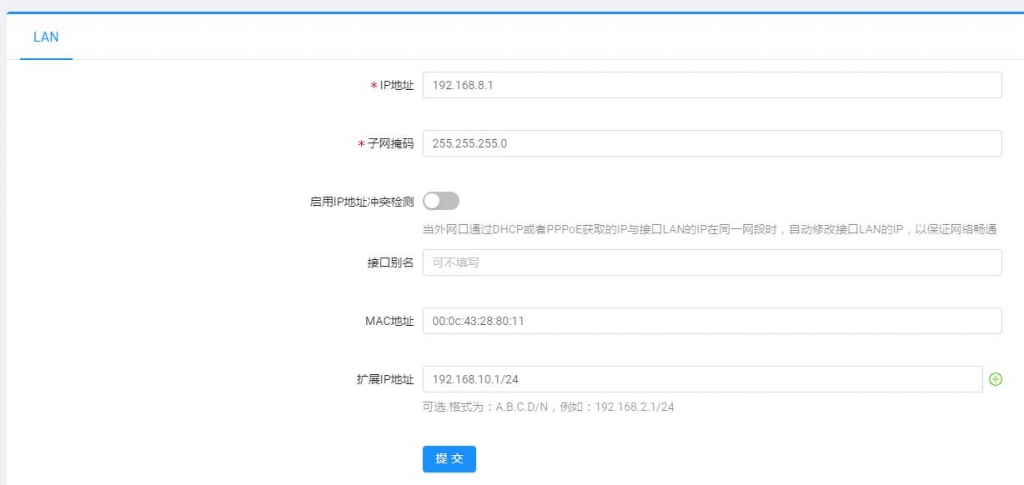
Task: Click the 启用IP地址冲突检测 label text
Action: click(x=362, y=202)
